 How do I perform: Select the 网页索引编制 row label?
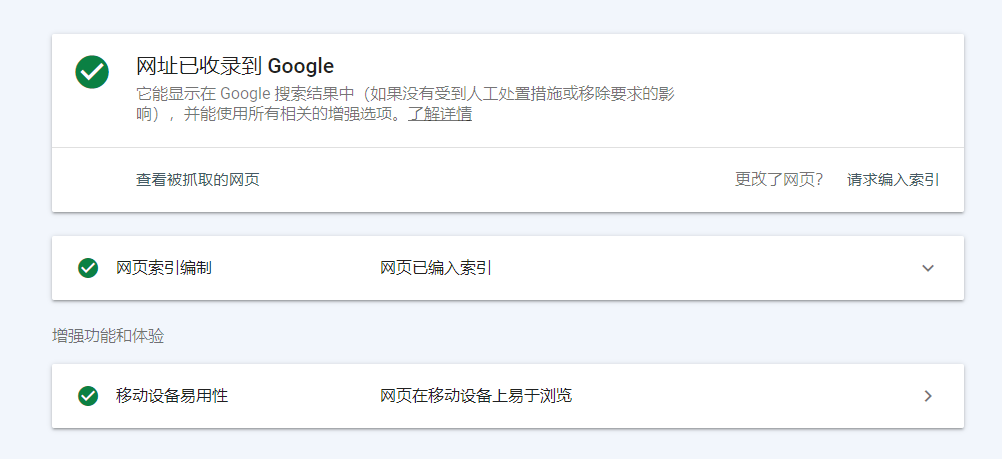click(164, 268)
